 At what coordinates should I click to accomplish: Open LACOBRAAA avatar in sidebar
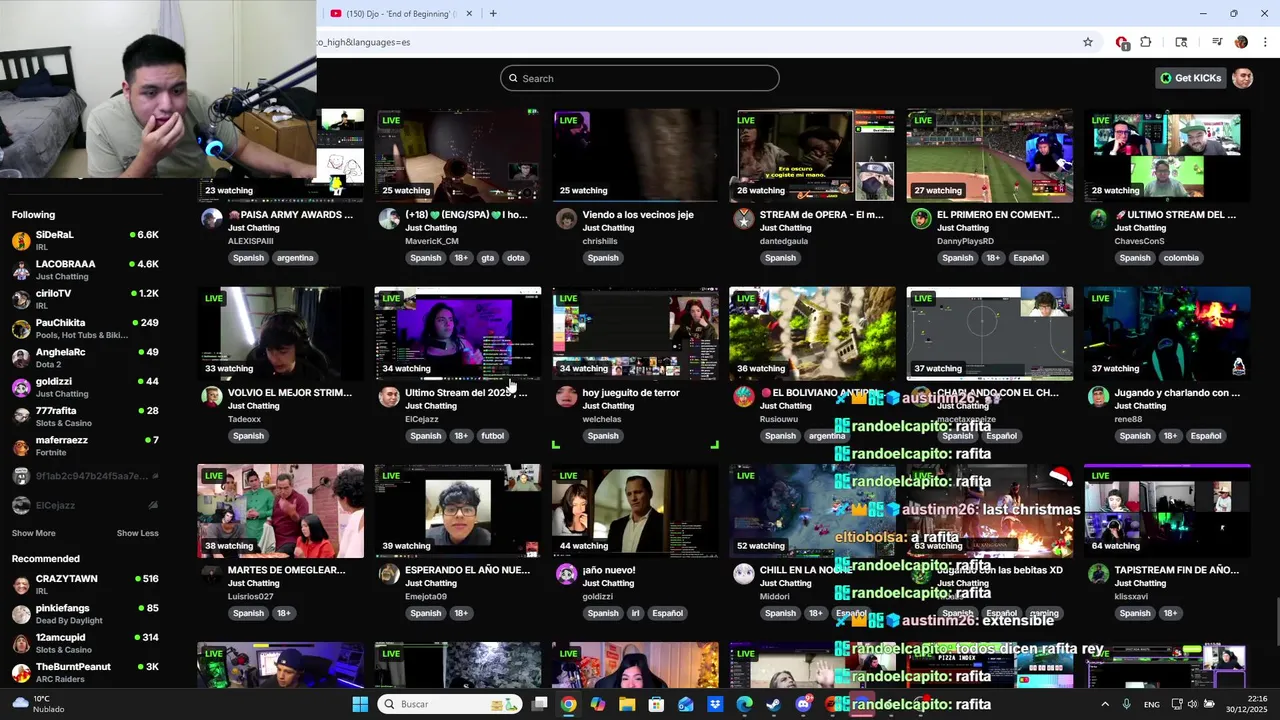click(x=21, y=270)
